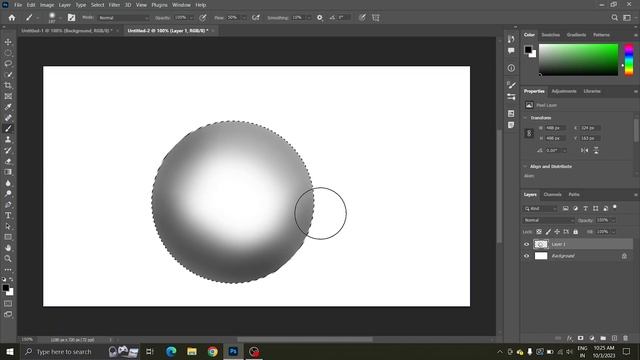The image size is (640, 360).
Task: Toggle lock all padlock icon
Action: click(576, 231)
